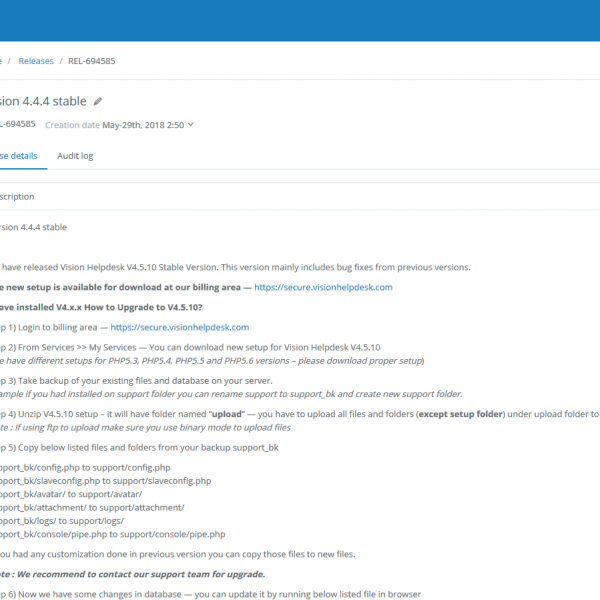Click the Description section header
The image size is (600, 600).
click(17, 197)
